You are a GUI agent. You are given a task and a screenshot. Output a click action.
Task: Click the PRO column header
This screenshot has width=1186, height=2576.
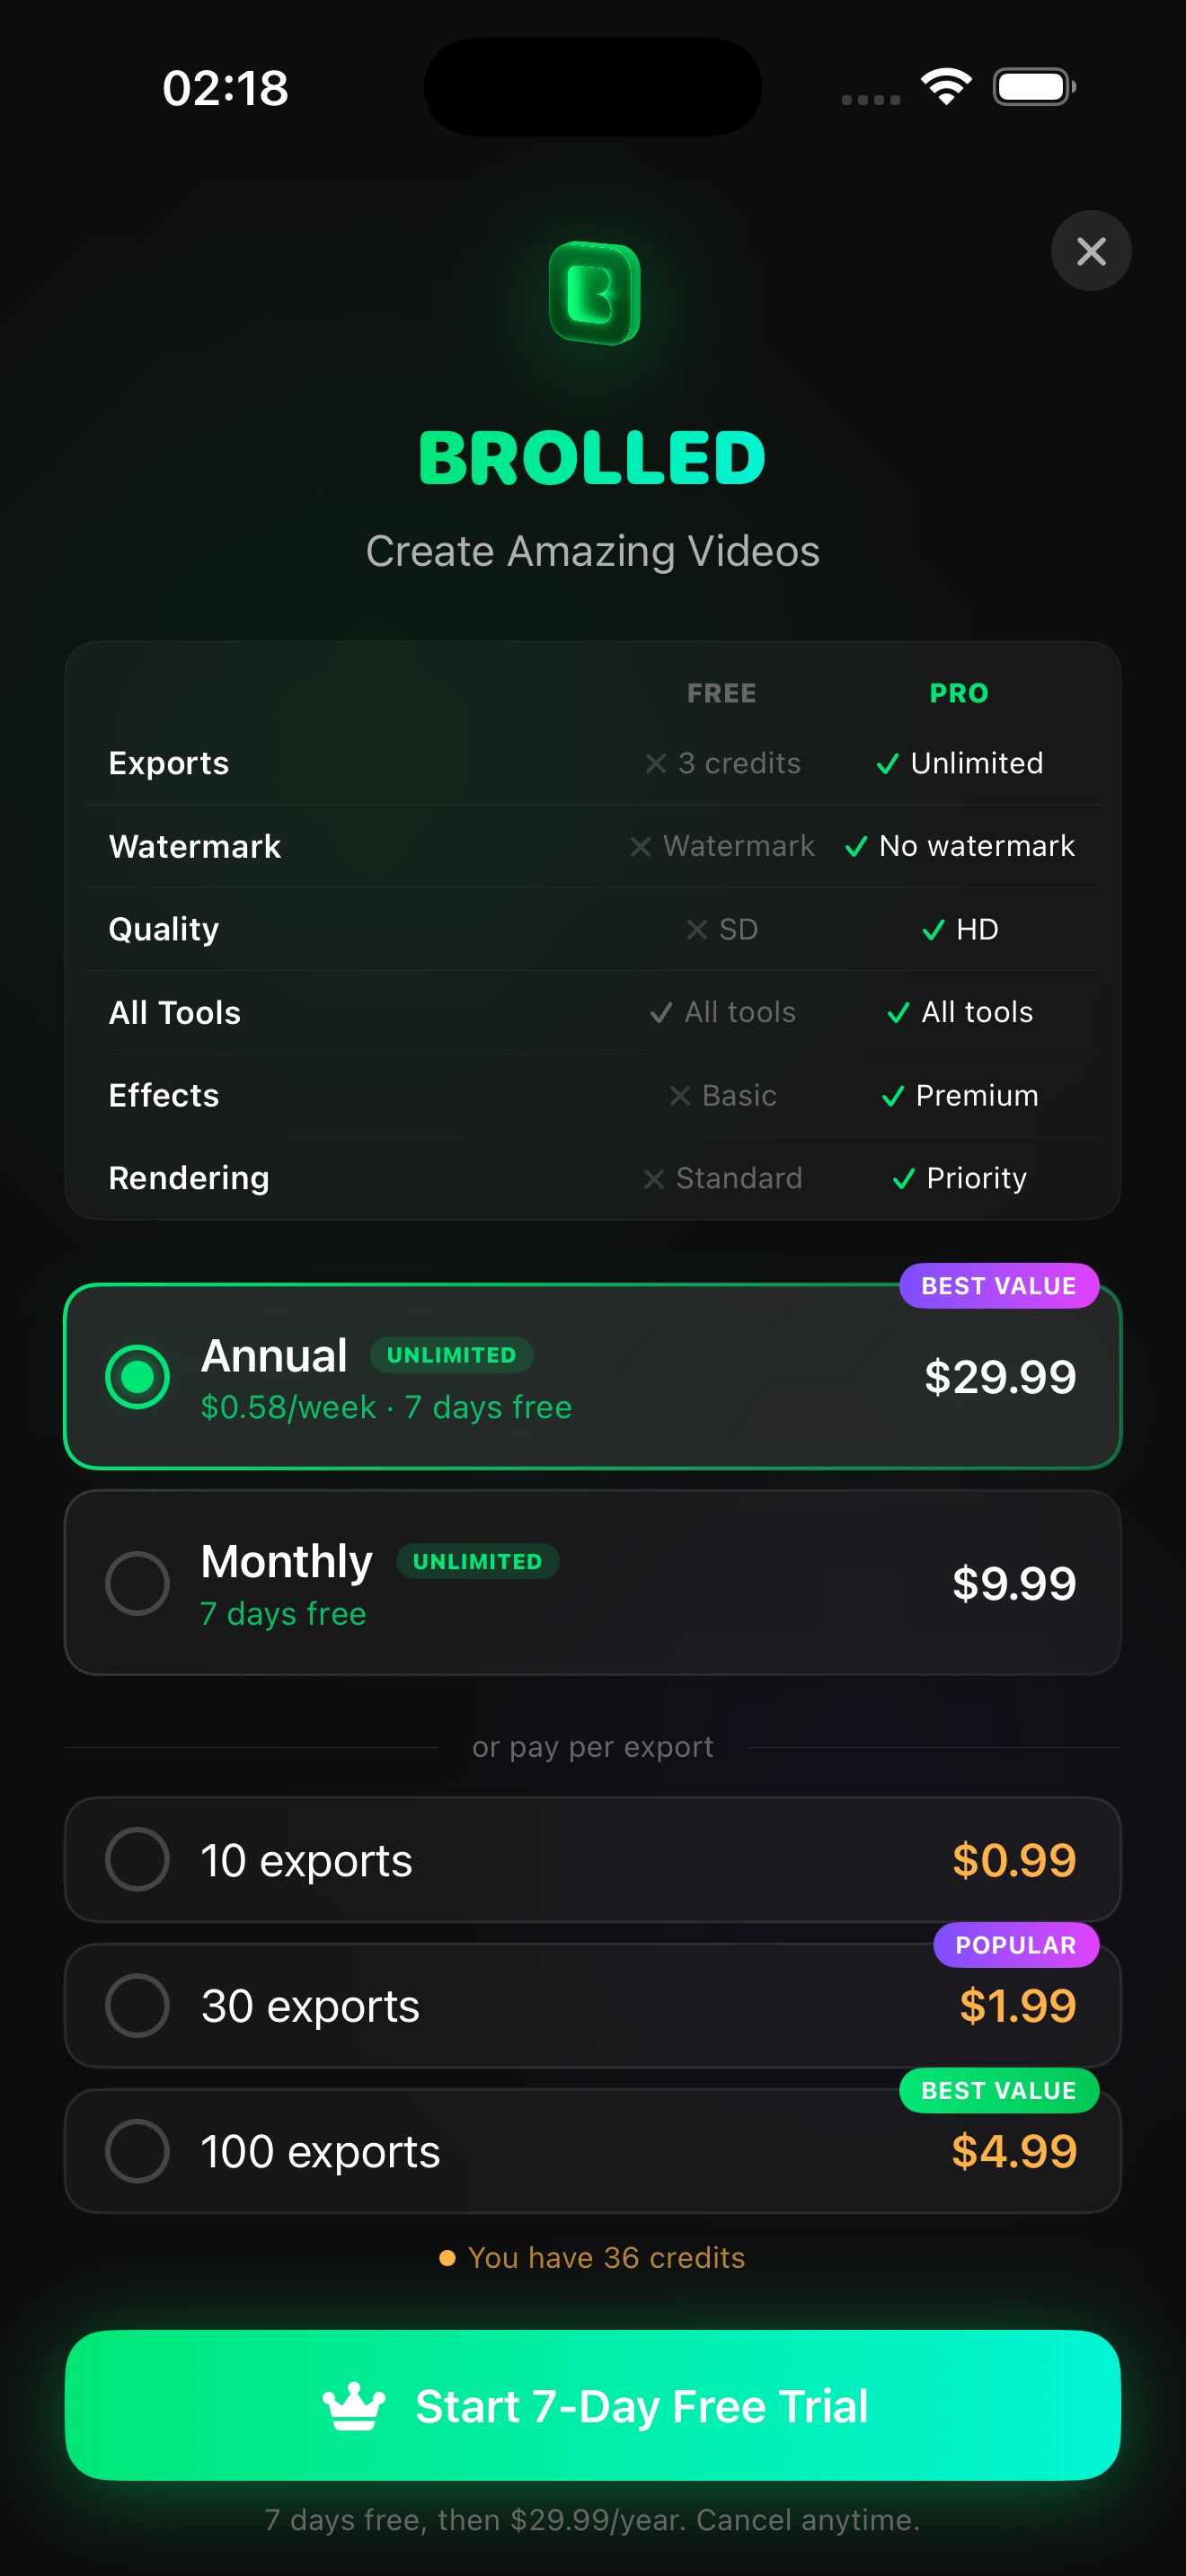click(958, 692)
